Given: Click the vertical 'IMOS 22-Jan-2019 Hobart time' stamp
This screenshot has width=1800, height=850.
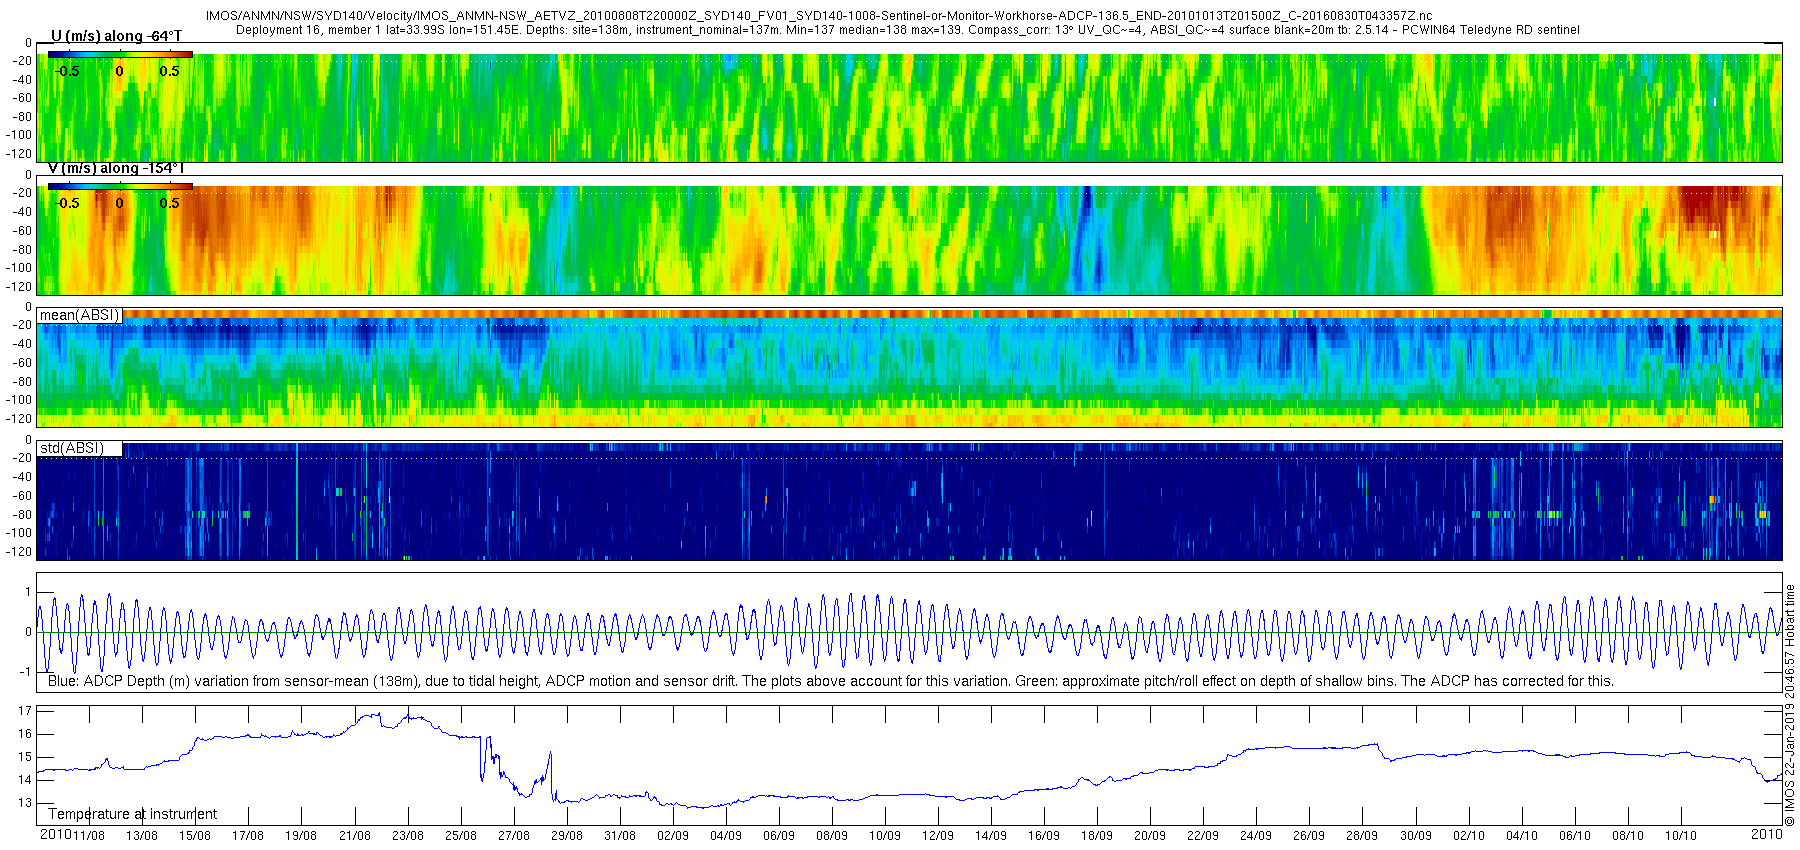Looking at the screenshot, I should (x=1790, y=705).
